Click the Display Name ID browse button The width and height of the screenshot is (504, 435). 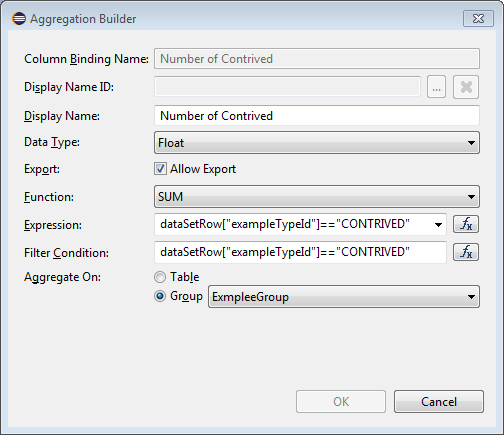[x=436, y=87]
